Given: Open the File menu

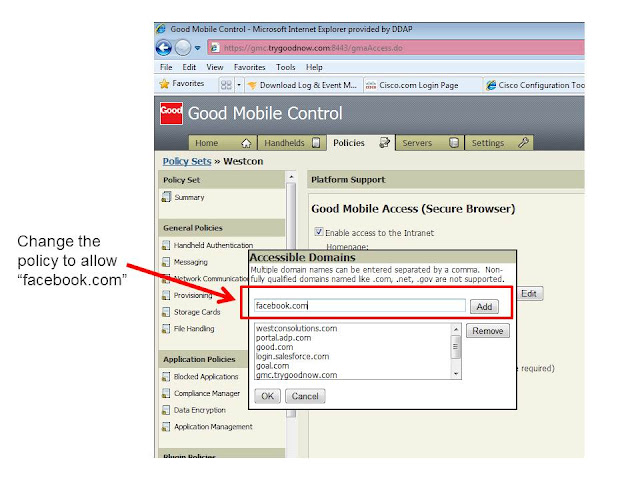Looking at the screenshot, I should 166,67.
